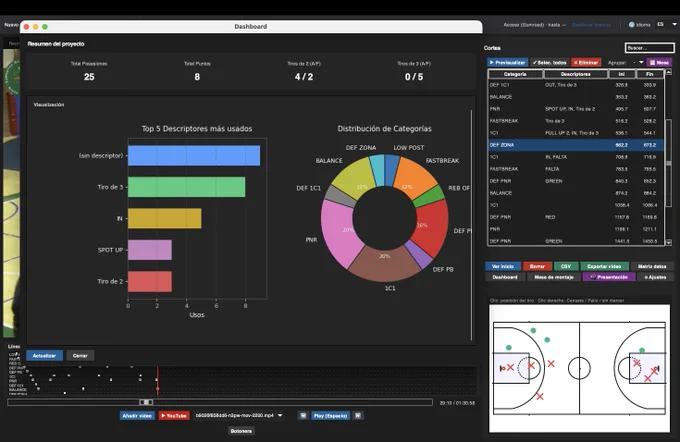Viewport: 680px width, 442px height.
Task: Open the Gestionar licencia link
Action: [x=591, y=25]
